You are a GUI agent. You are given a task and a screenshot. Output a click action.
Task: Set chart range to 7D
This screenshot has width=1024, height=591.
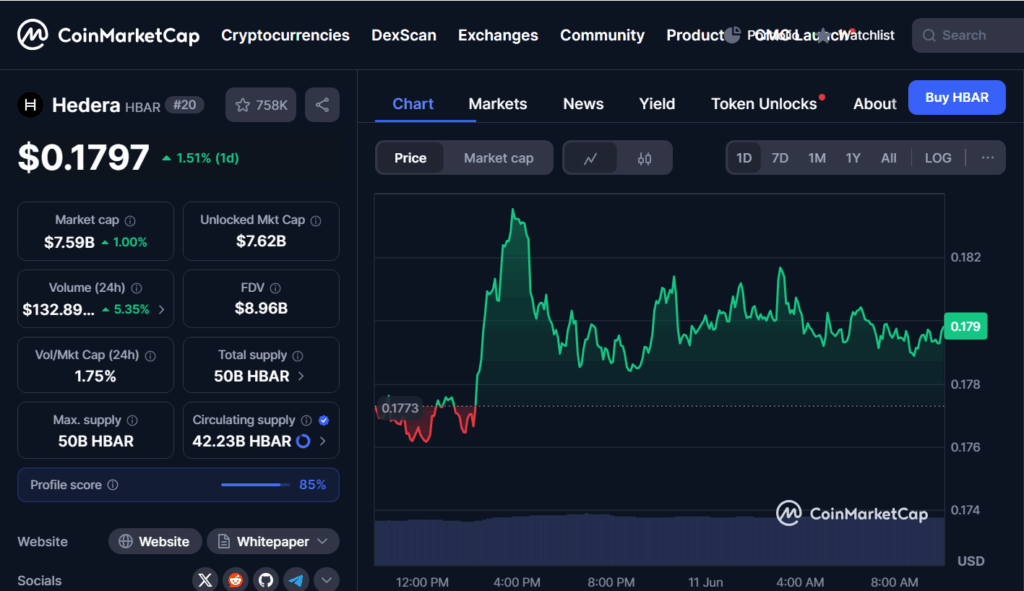click(x=780, y=158)
